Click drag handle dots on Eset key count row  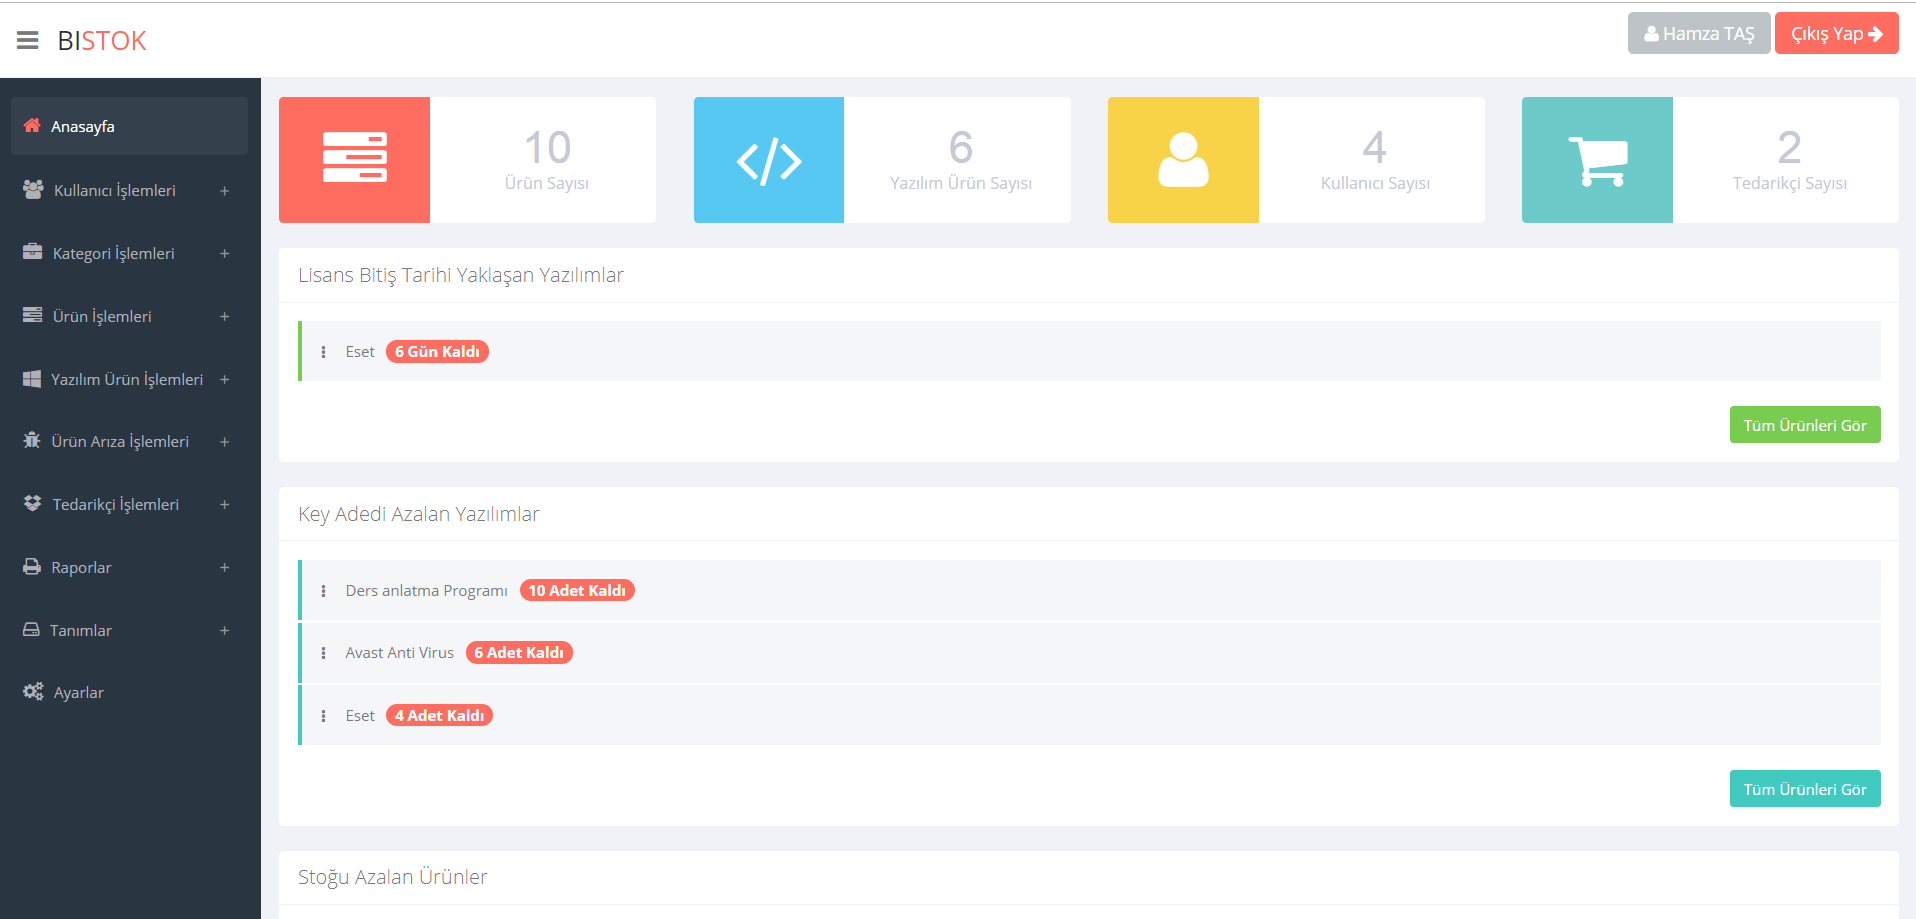tap(323, 716)
